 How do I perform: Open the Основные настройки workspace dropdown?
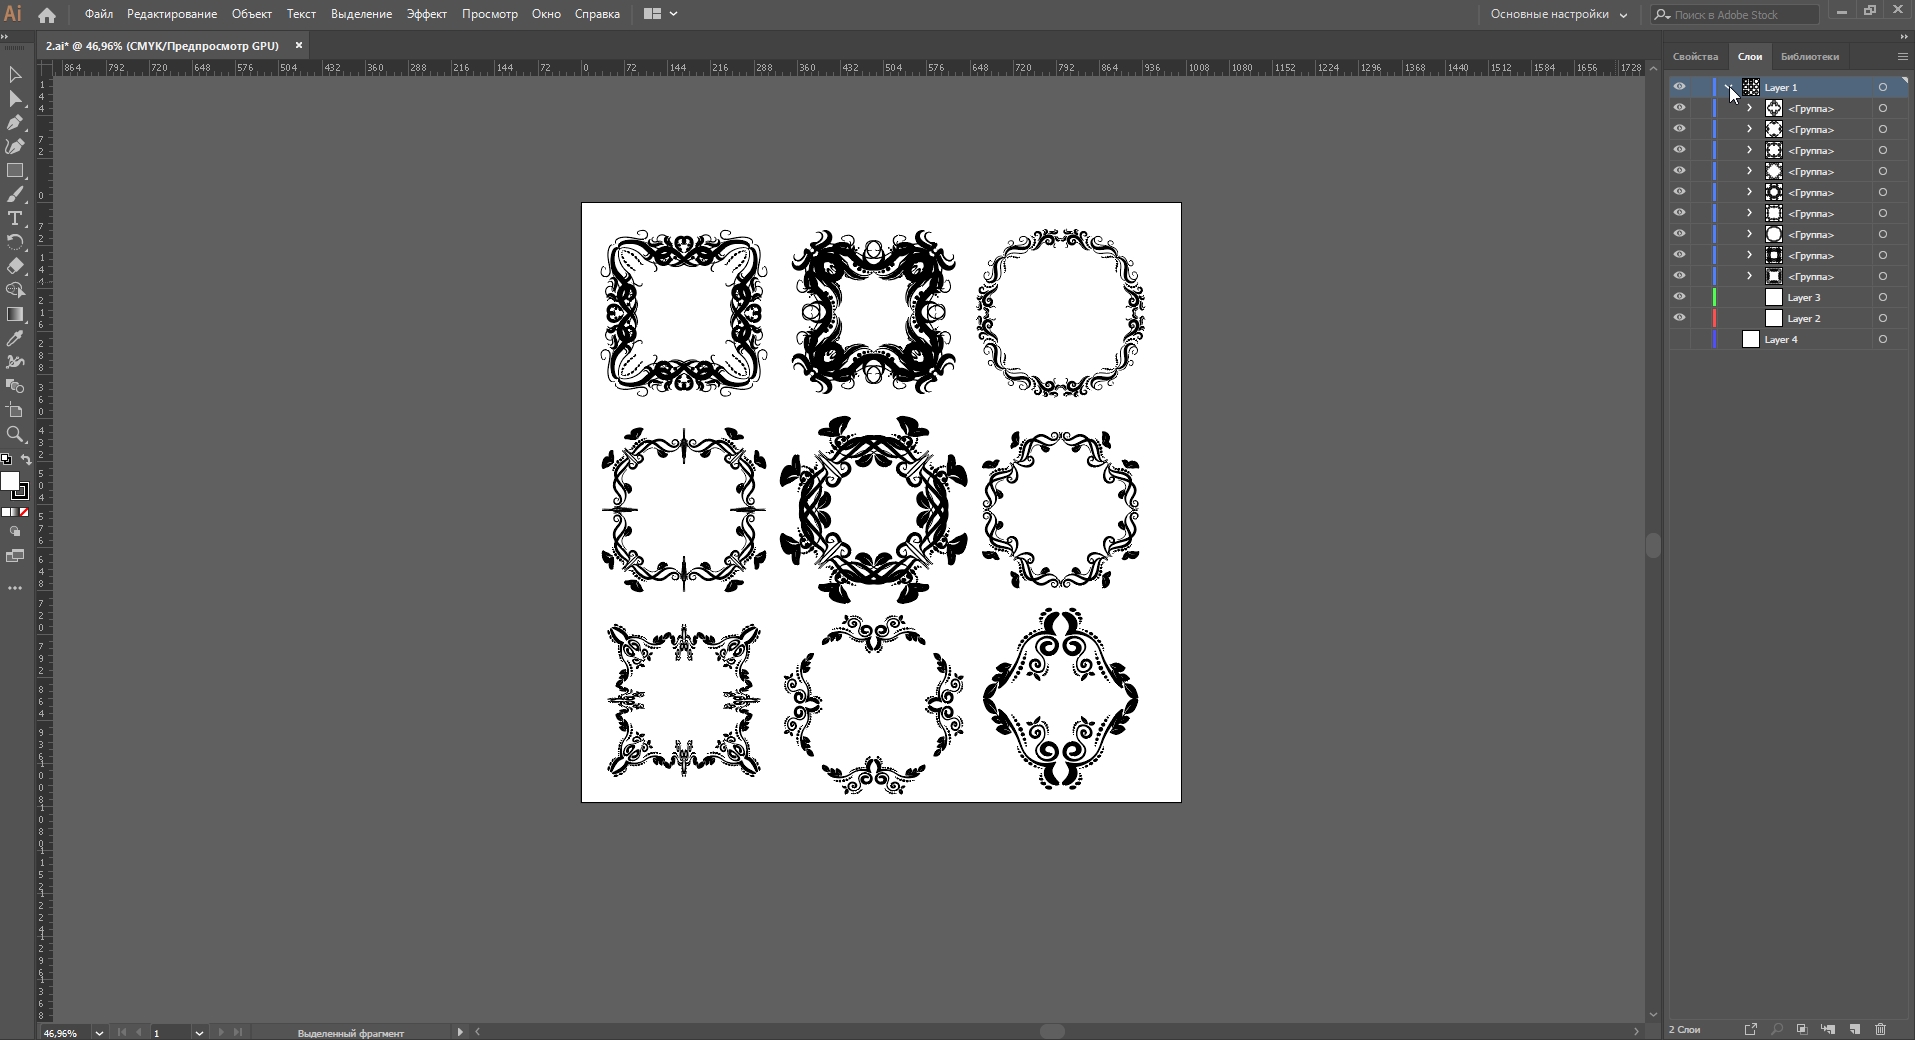[1558, 14]
